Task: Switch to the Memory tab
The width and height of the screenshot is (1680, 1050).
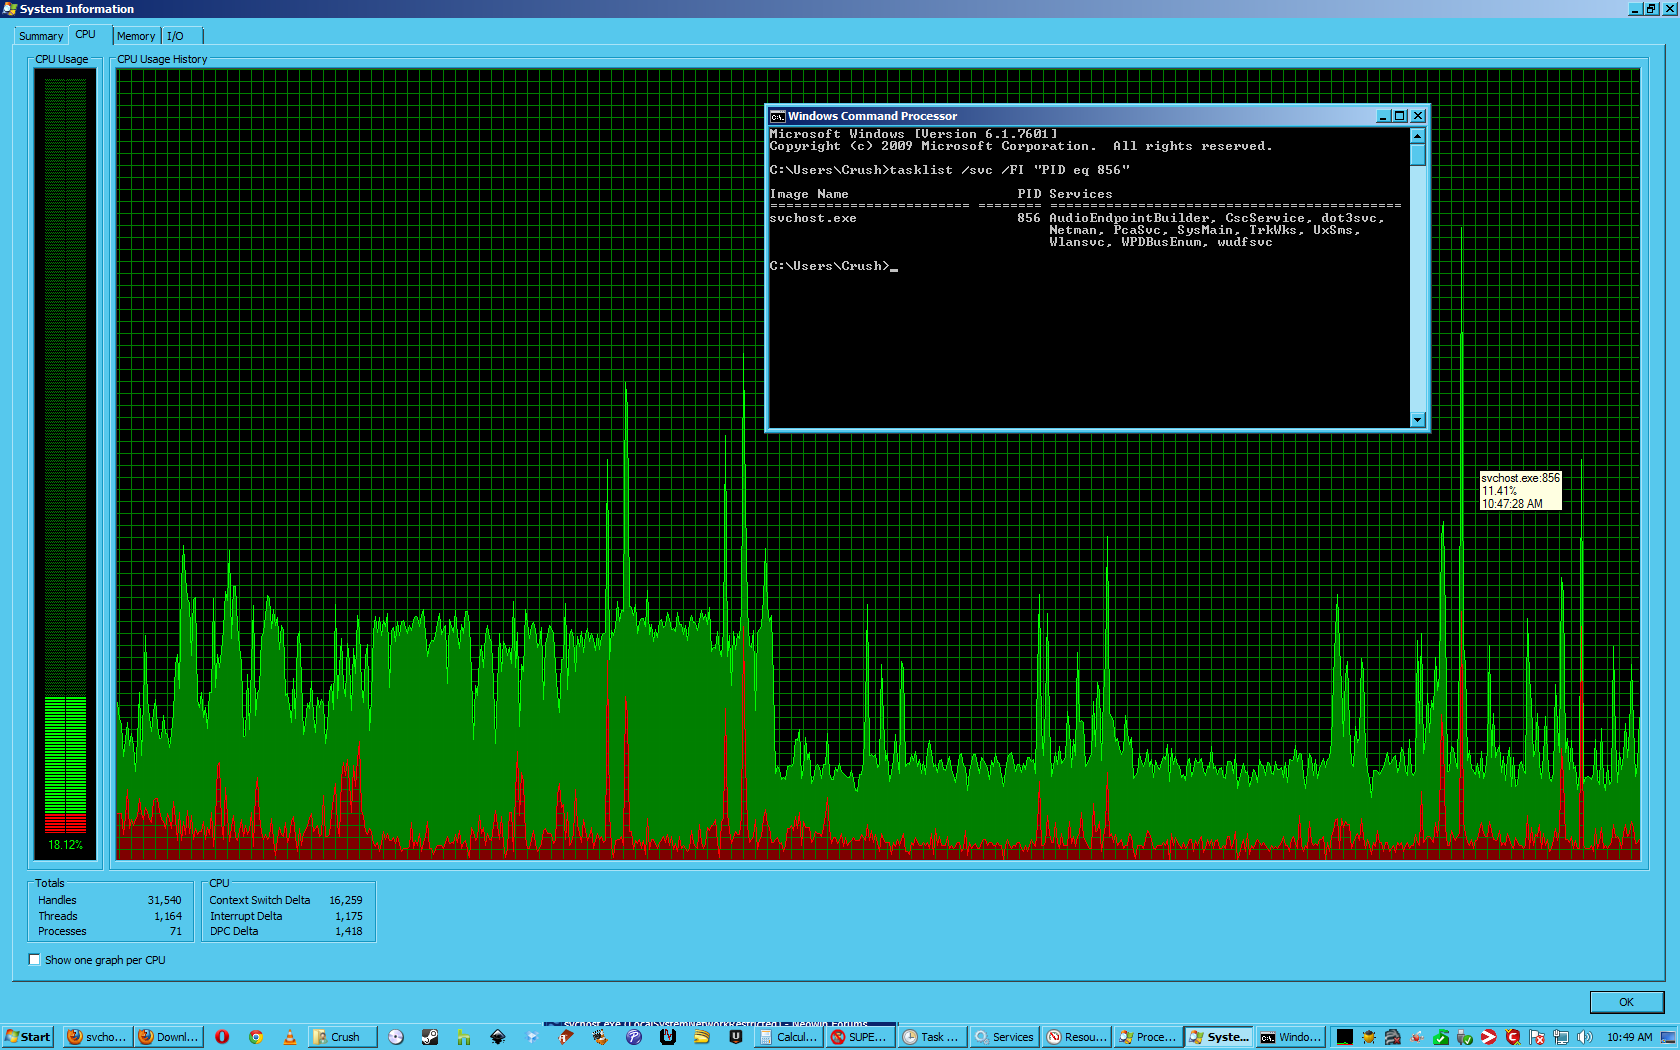Action: click(136, 36)
